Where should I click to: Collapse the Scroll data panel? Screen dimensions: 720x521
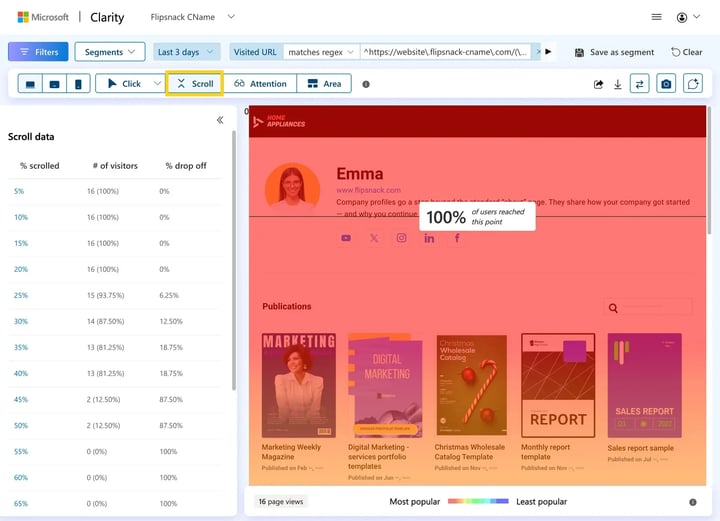point(220,120)
